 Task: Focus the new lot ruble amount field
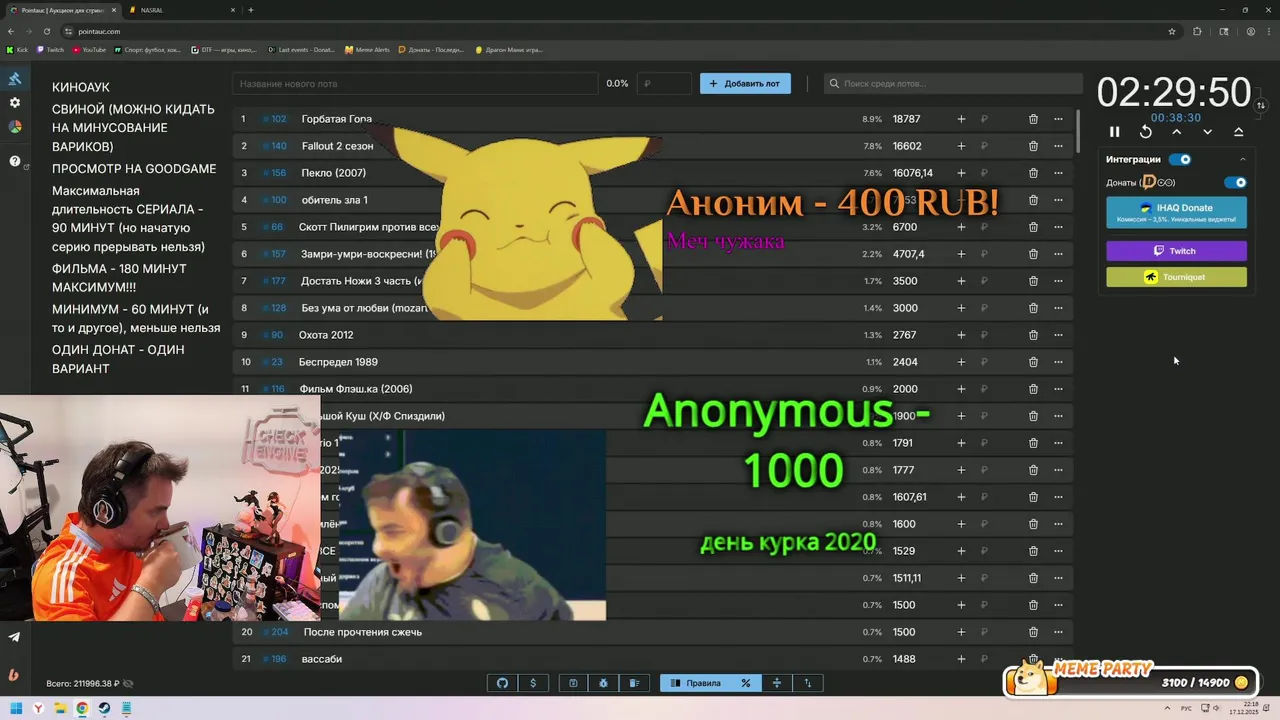pos(664,84)
